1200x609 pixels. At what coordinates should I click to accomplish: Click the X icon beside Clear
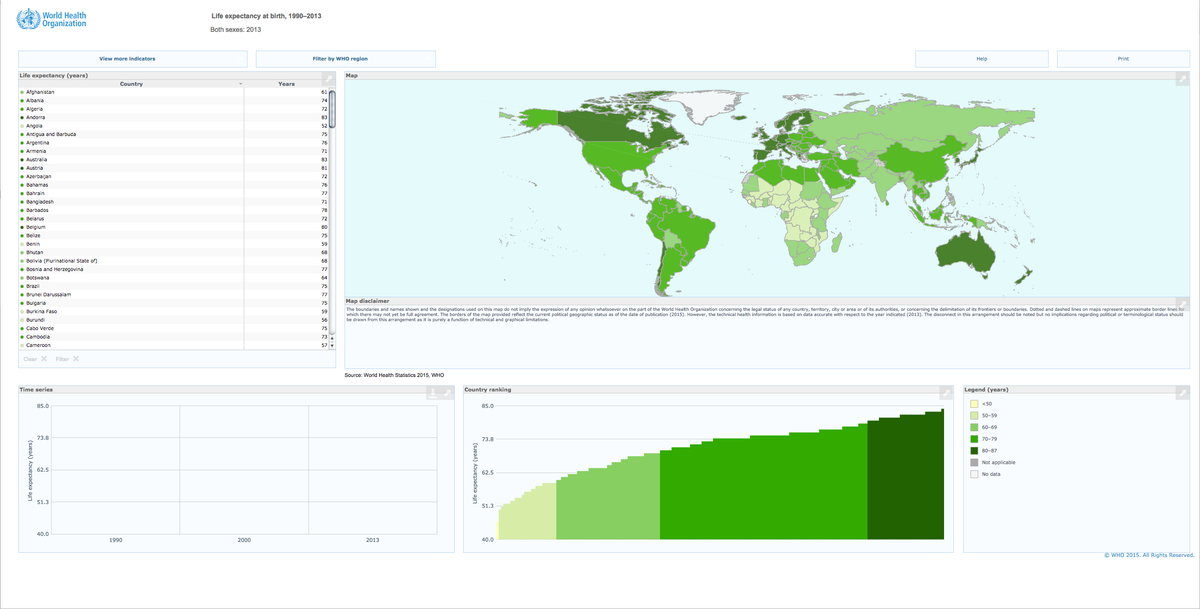[43, 358]
